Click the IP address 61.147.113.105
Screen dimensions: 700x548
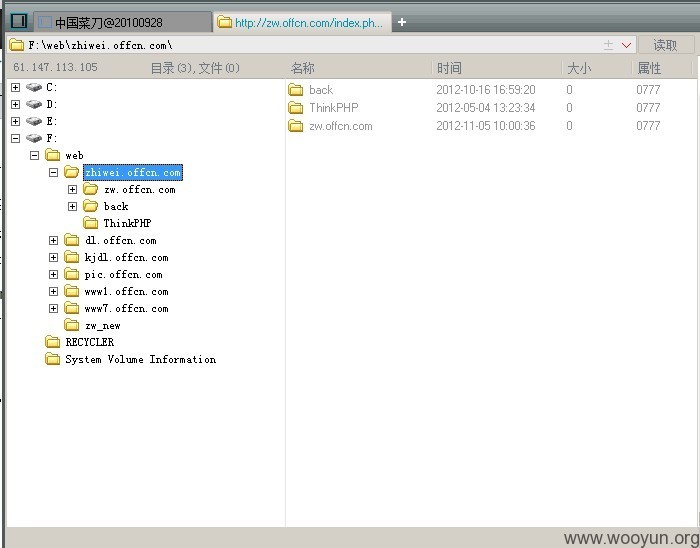click(55, 67)
